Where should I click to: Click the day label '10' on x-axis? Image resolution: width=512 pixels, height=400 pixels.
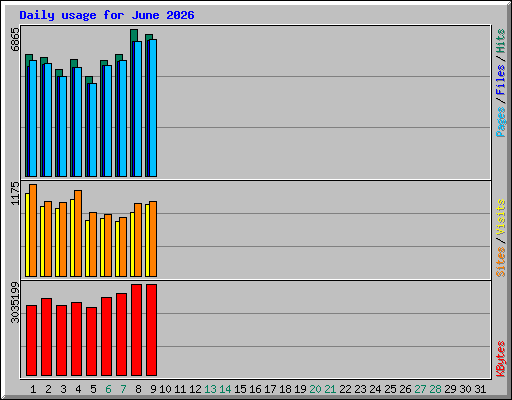click(x=165, y=389)
